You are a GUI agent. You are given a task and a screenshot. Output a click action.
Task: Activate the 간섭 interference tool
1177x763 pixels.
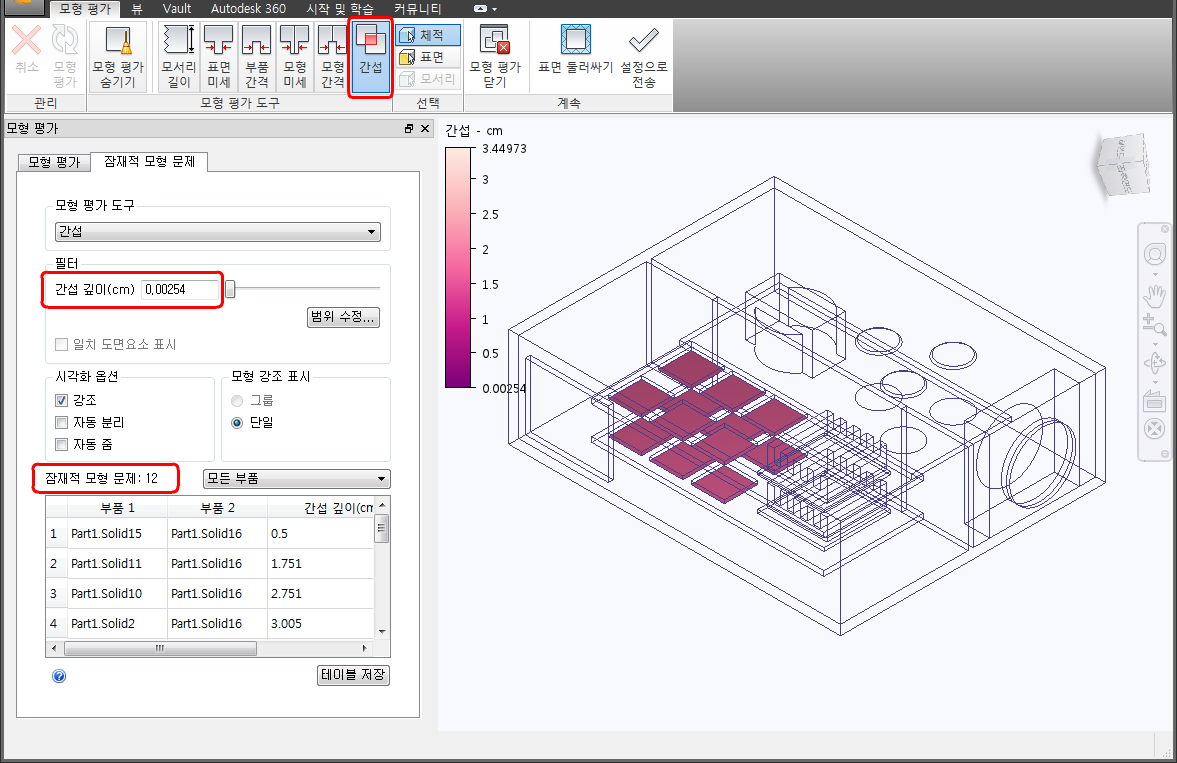(x=370, y=57)
